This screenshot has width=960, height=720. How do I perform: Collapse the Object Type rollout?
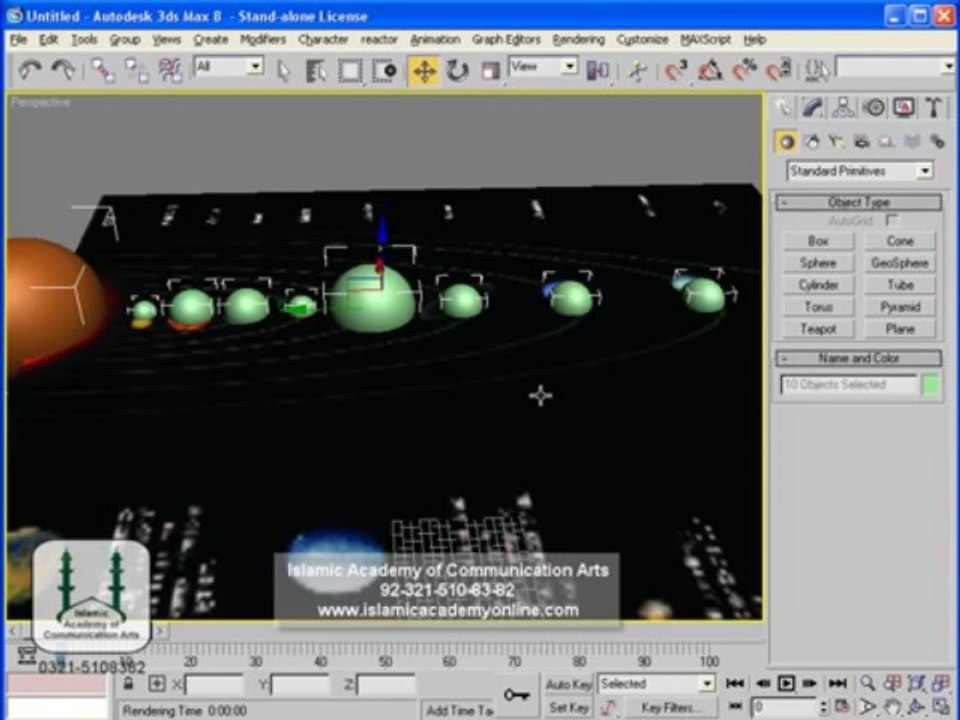858,202
